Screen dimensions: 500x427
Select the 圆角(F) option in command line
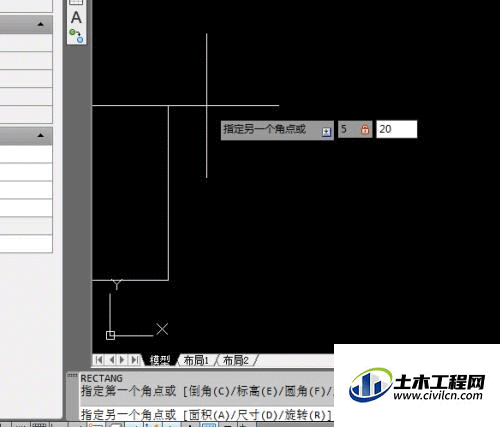click(x=305, y=391)
